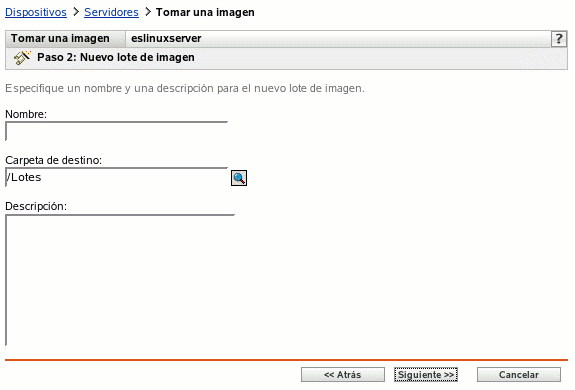Click the Paso 2: Nuevo lote de imagen heading
This screenshot has height=390, width=575.
coord(116,57)
